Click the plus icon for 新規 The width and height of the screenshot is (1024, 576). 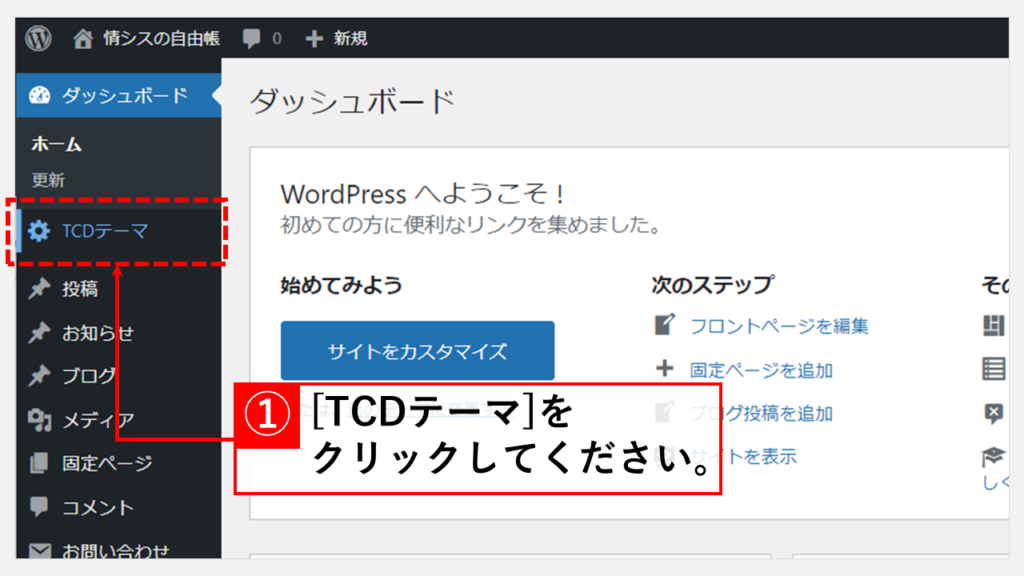tap(314, 39)
